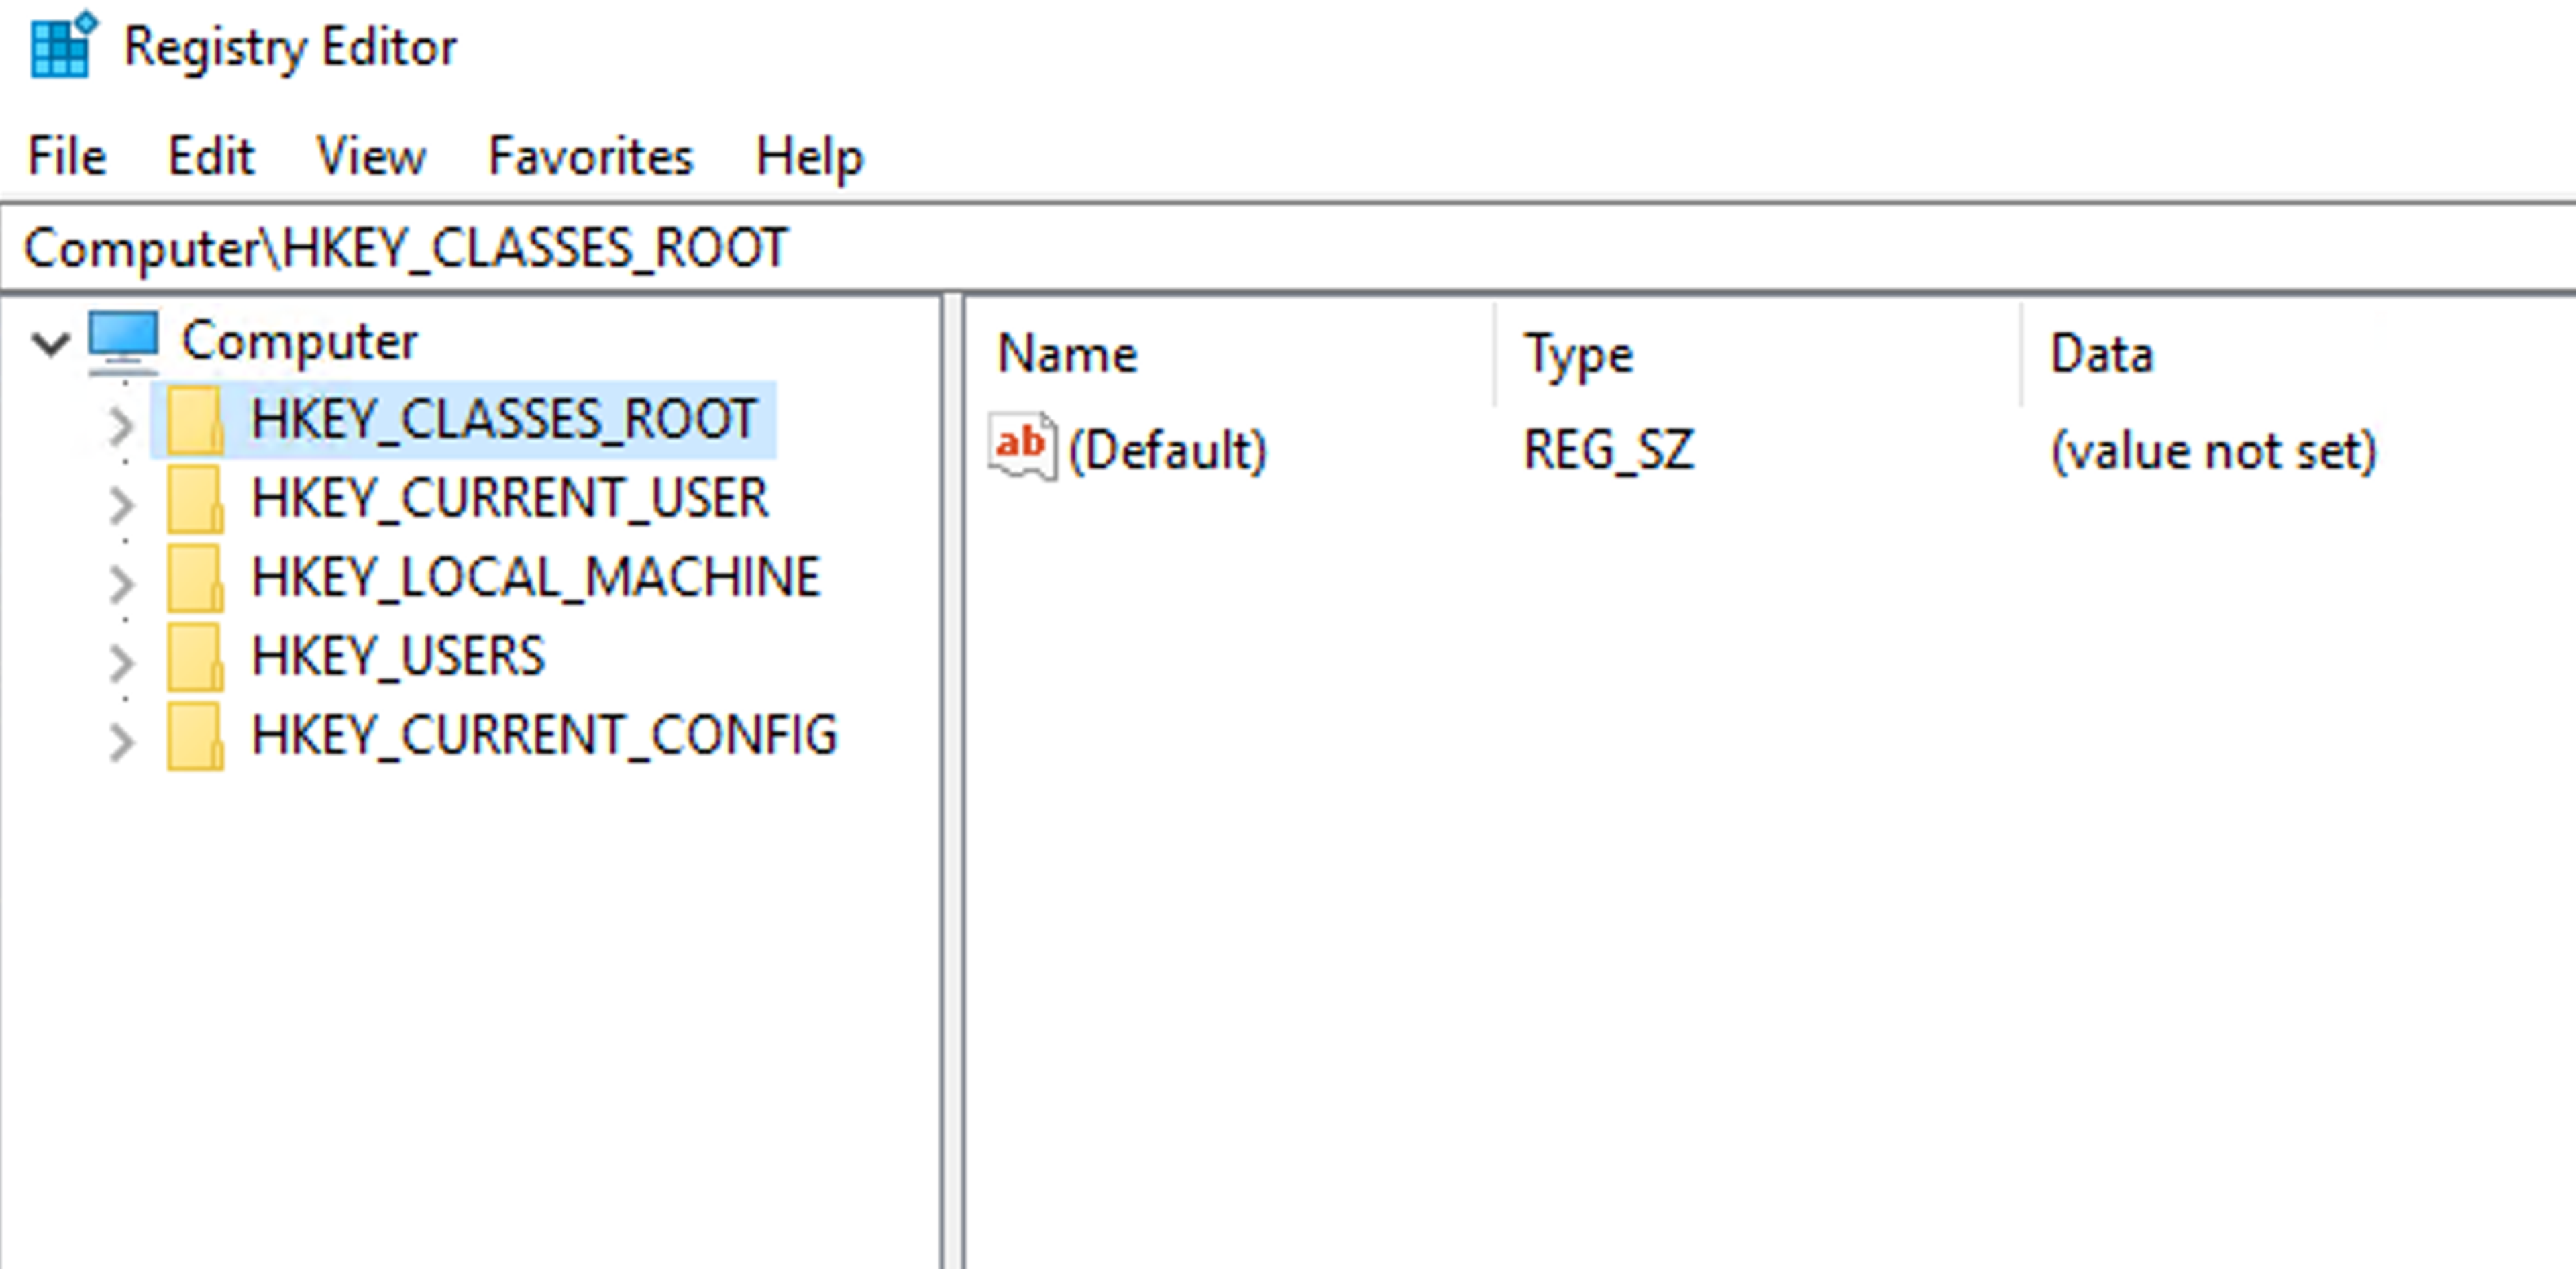The width and height of the screenshot is (2576, 1269).
Task: Select the (Default) value entry
Action: [x=1167, y=450]
